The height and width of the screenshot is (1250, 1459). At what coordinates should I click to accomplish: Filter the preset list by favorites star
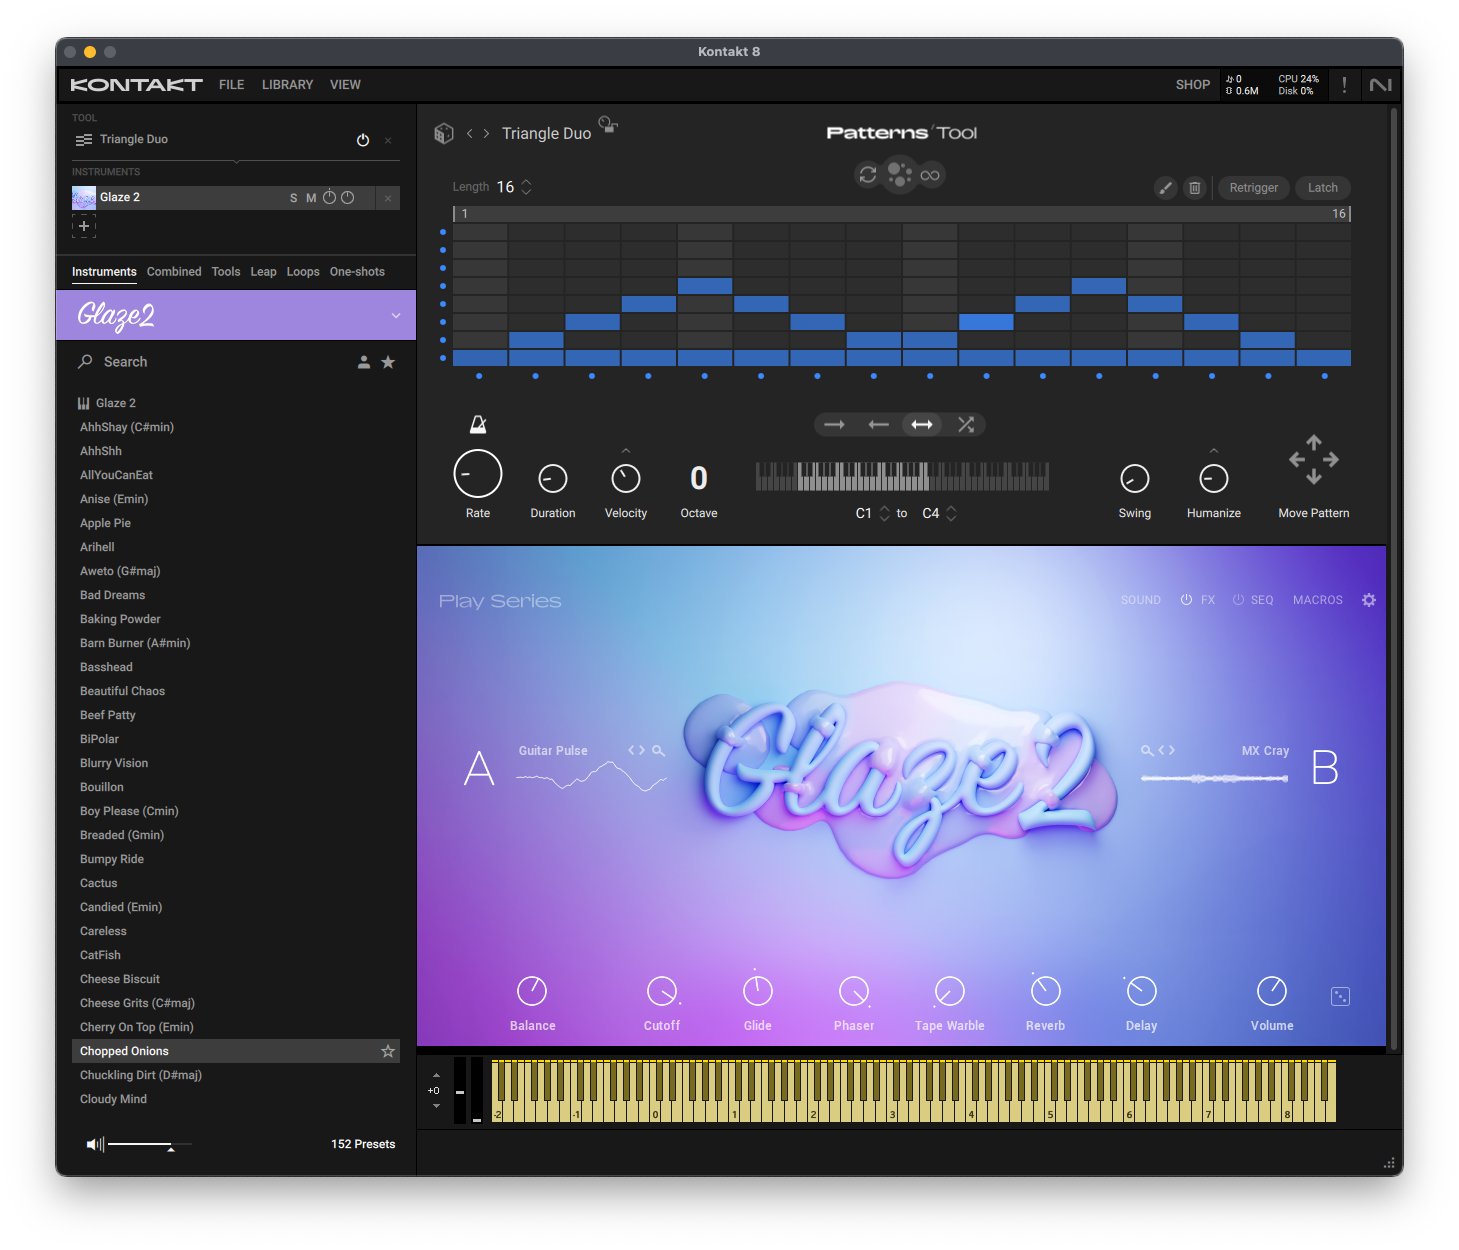[x=388, y=362]
